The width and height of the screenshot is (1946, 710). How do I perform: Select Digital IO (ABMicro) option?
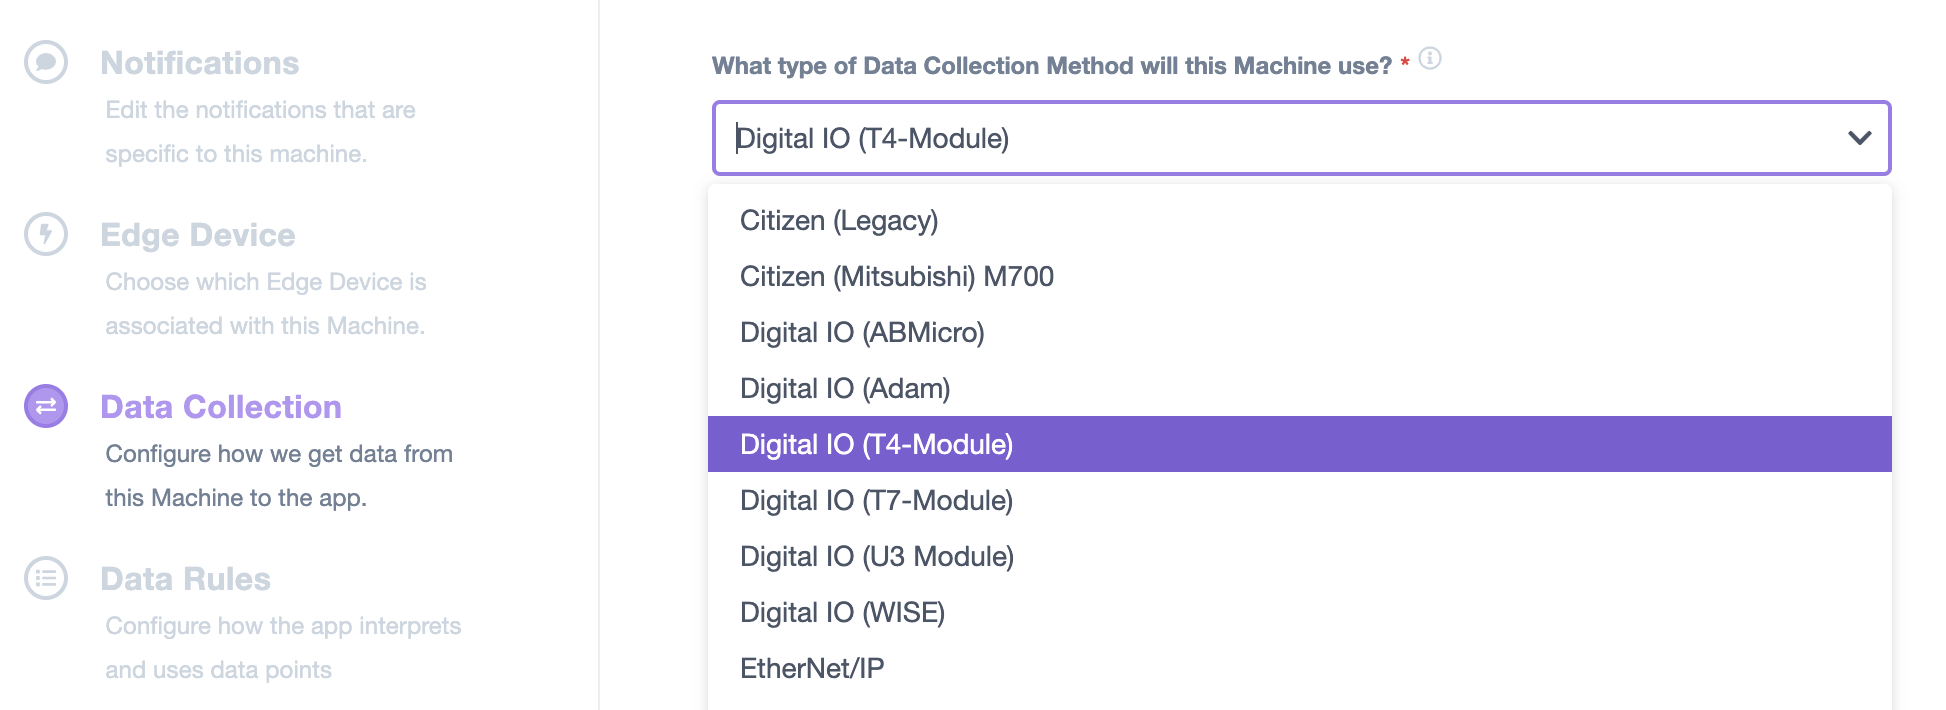pos(1299,332)
